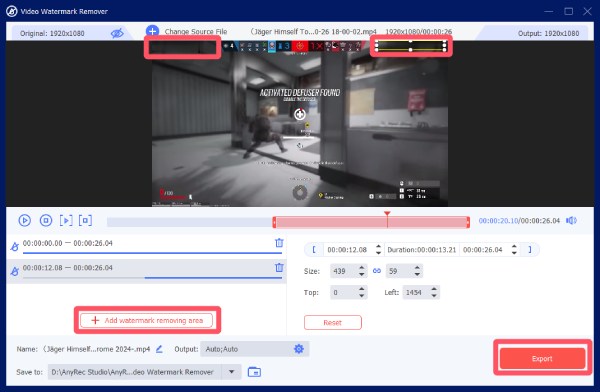Play the video preview
The height and width of the screenshot is (392, 600).
pos(24,220)
